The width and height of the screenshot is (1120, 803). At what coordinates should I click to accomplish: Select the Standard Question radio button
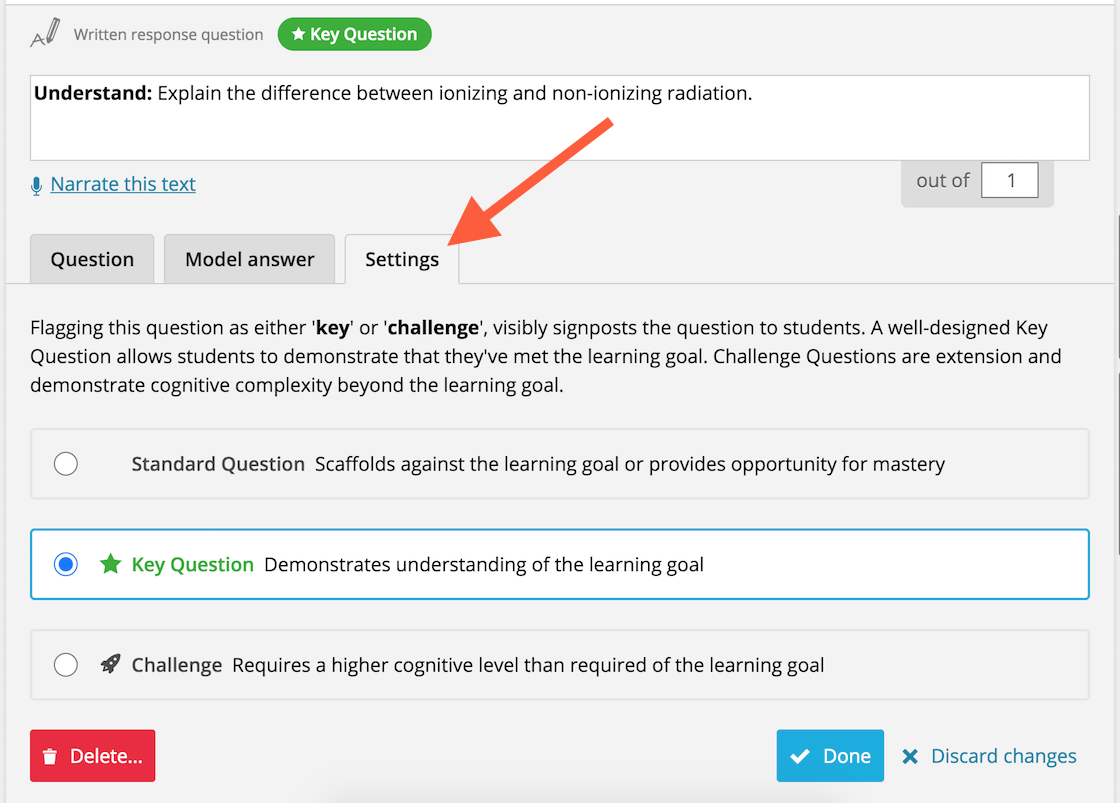(x=66, y=464)
